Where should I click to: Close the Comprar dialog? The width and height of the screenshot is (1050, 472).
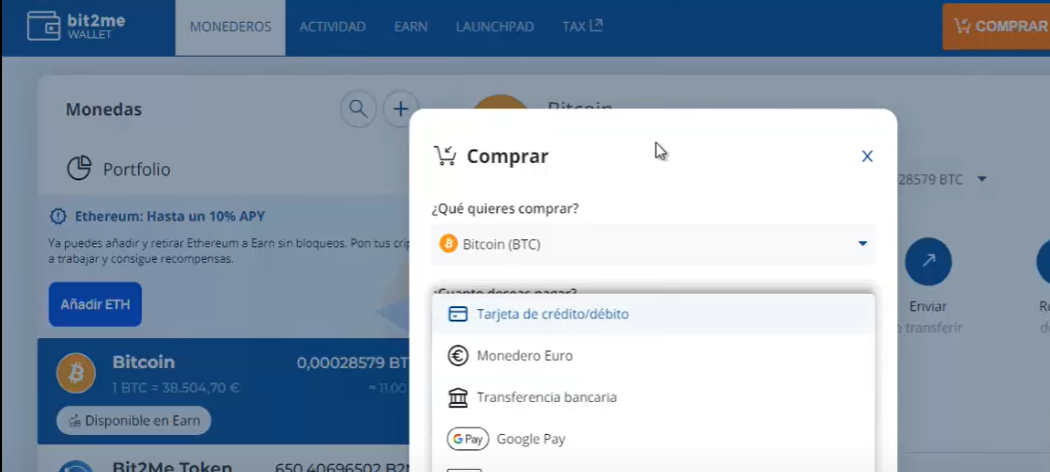(x=867, y=156)
